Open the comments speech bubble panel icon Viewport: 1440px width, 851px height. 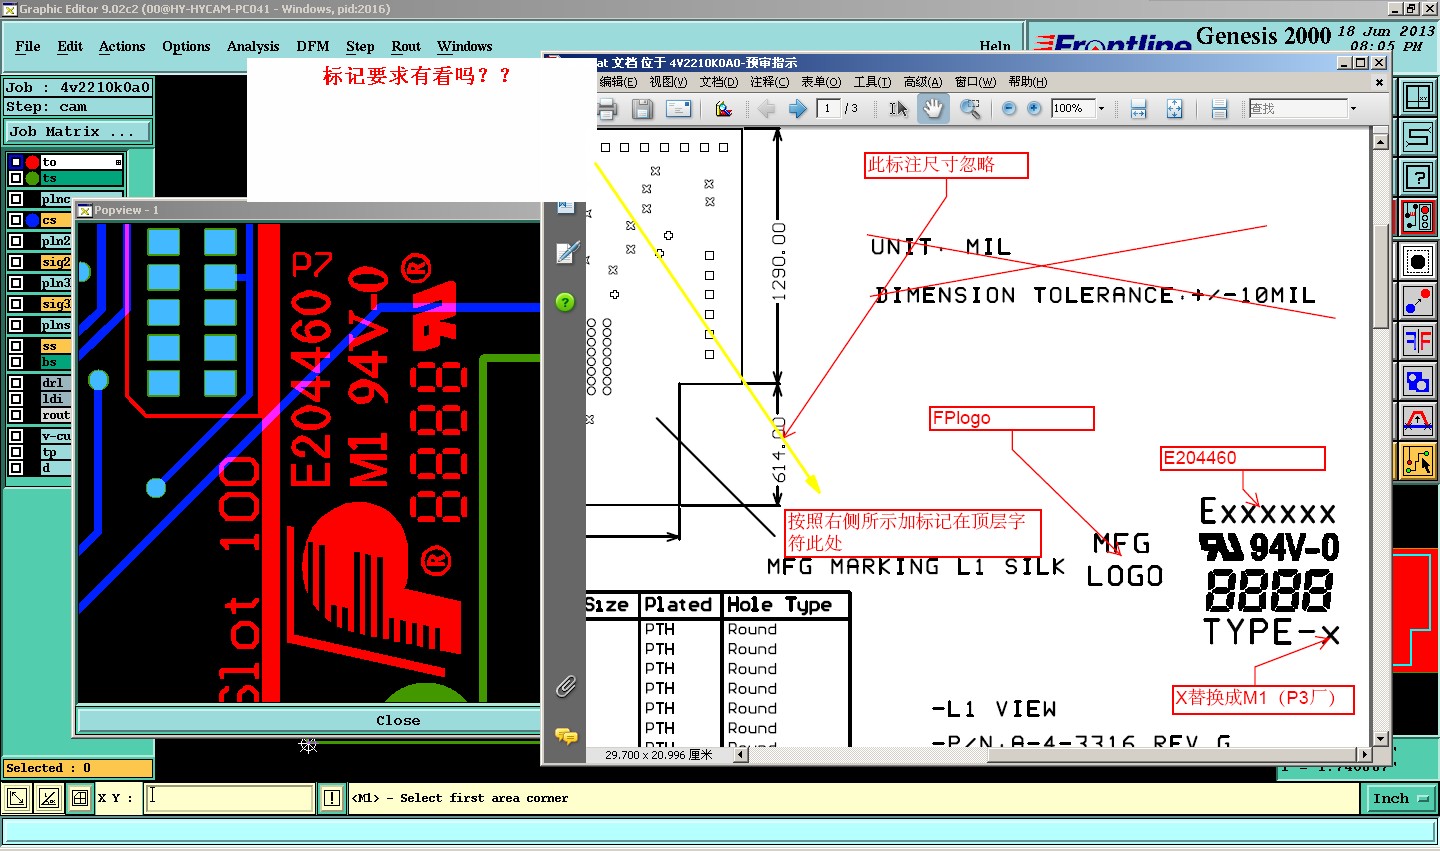(566, 736)
